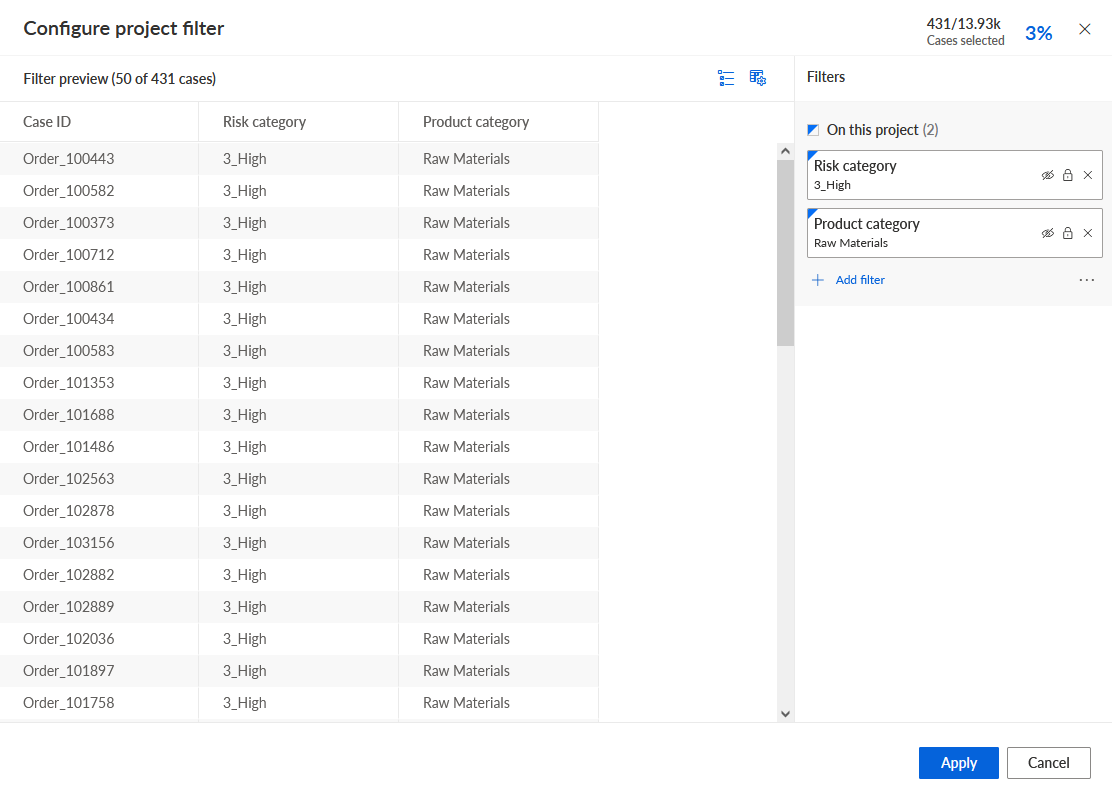Select row Order_100373
This screenshot has width=1112, height=792.
point(299,223)
